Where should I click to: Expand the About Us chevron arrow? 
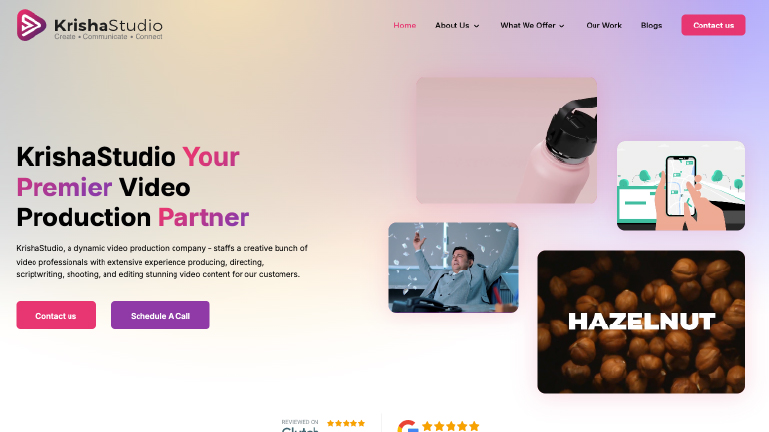476,26
